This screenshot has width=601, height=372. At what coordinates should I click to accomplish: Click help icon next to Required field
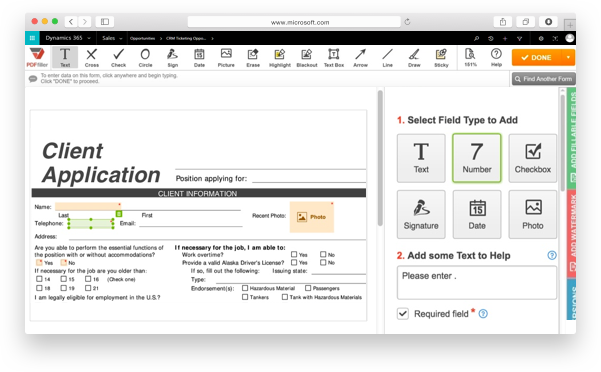click(x=483, y=314)
